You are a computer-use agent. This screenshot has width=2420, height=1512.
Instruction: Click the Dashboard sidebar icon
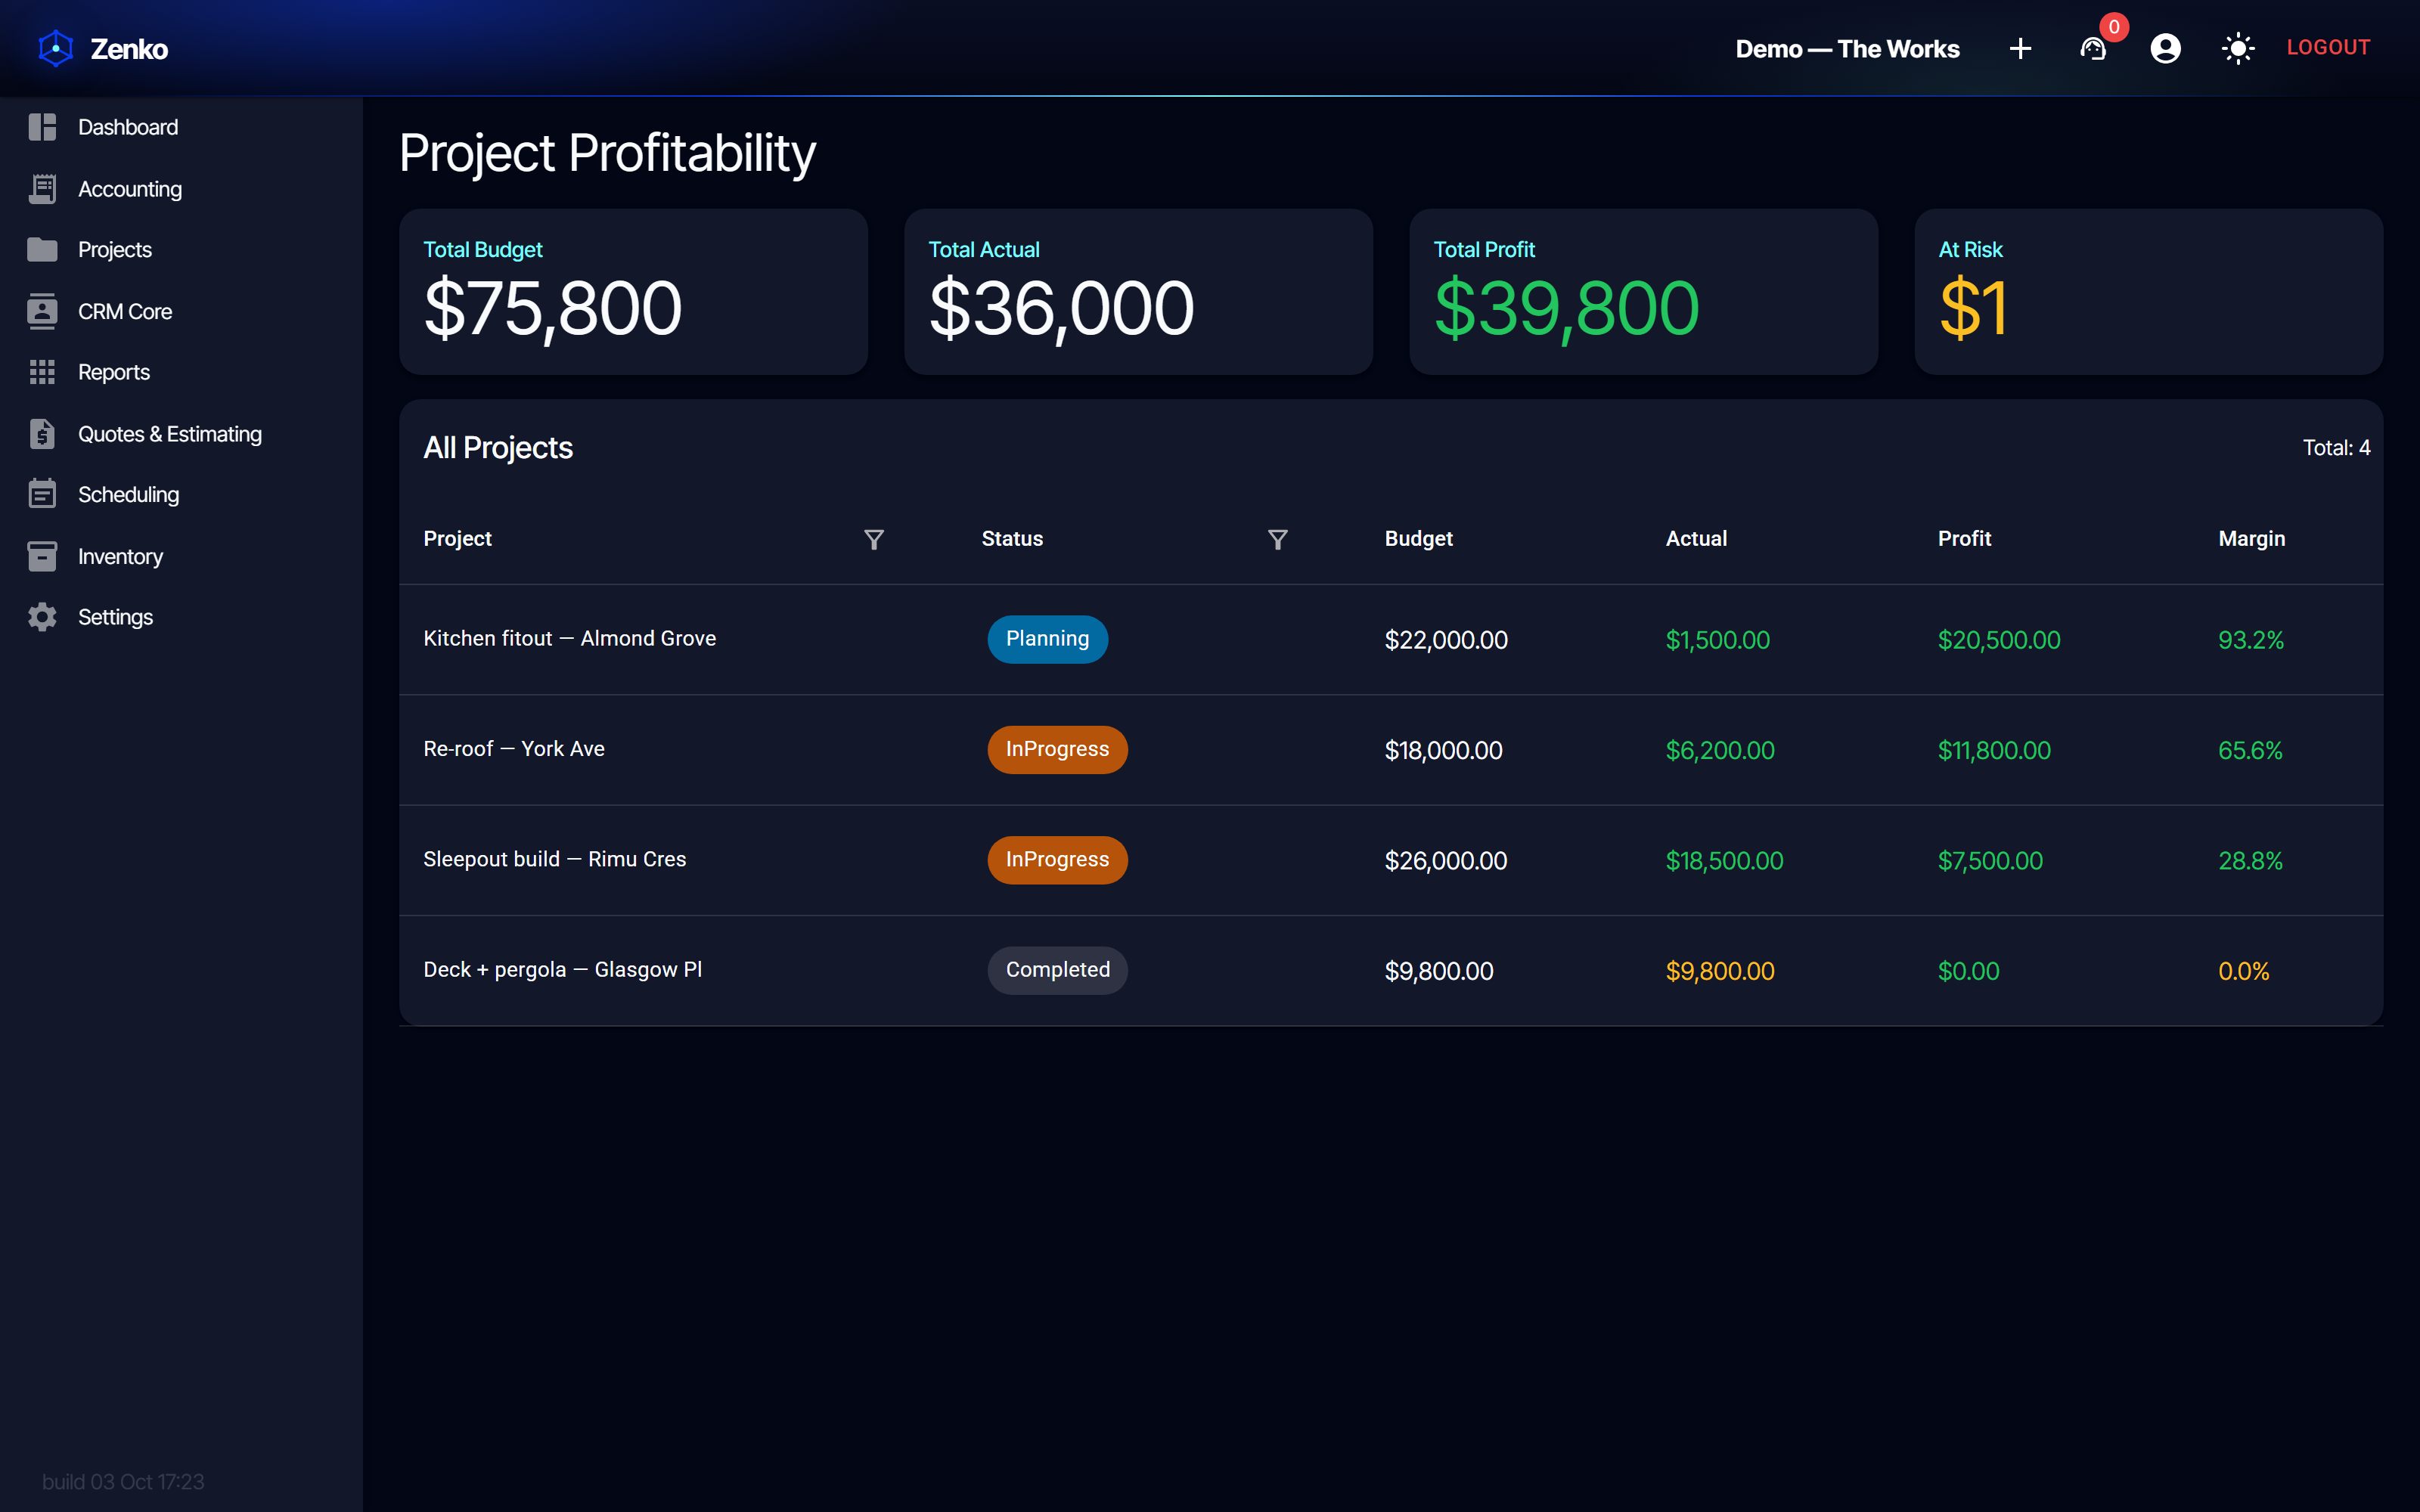pos(42,127)
